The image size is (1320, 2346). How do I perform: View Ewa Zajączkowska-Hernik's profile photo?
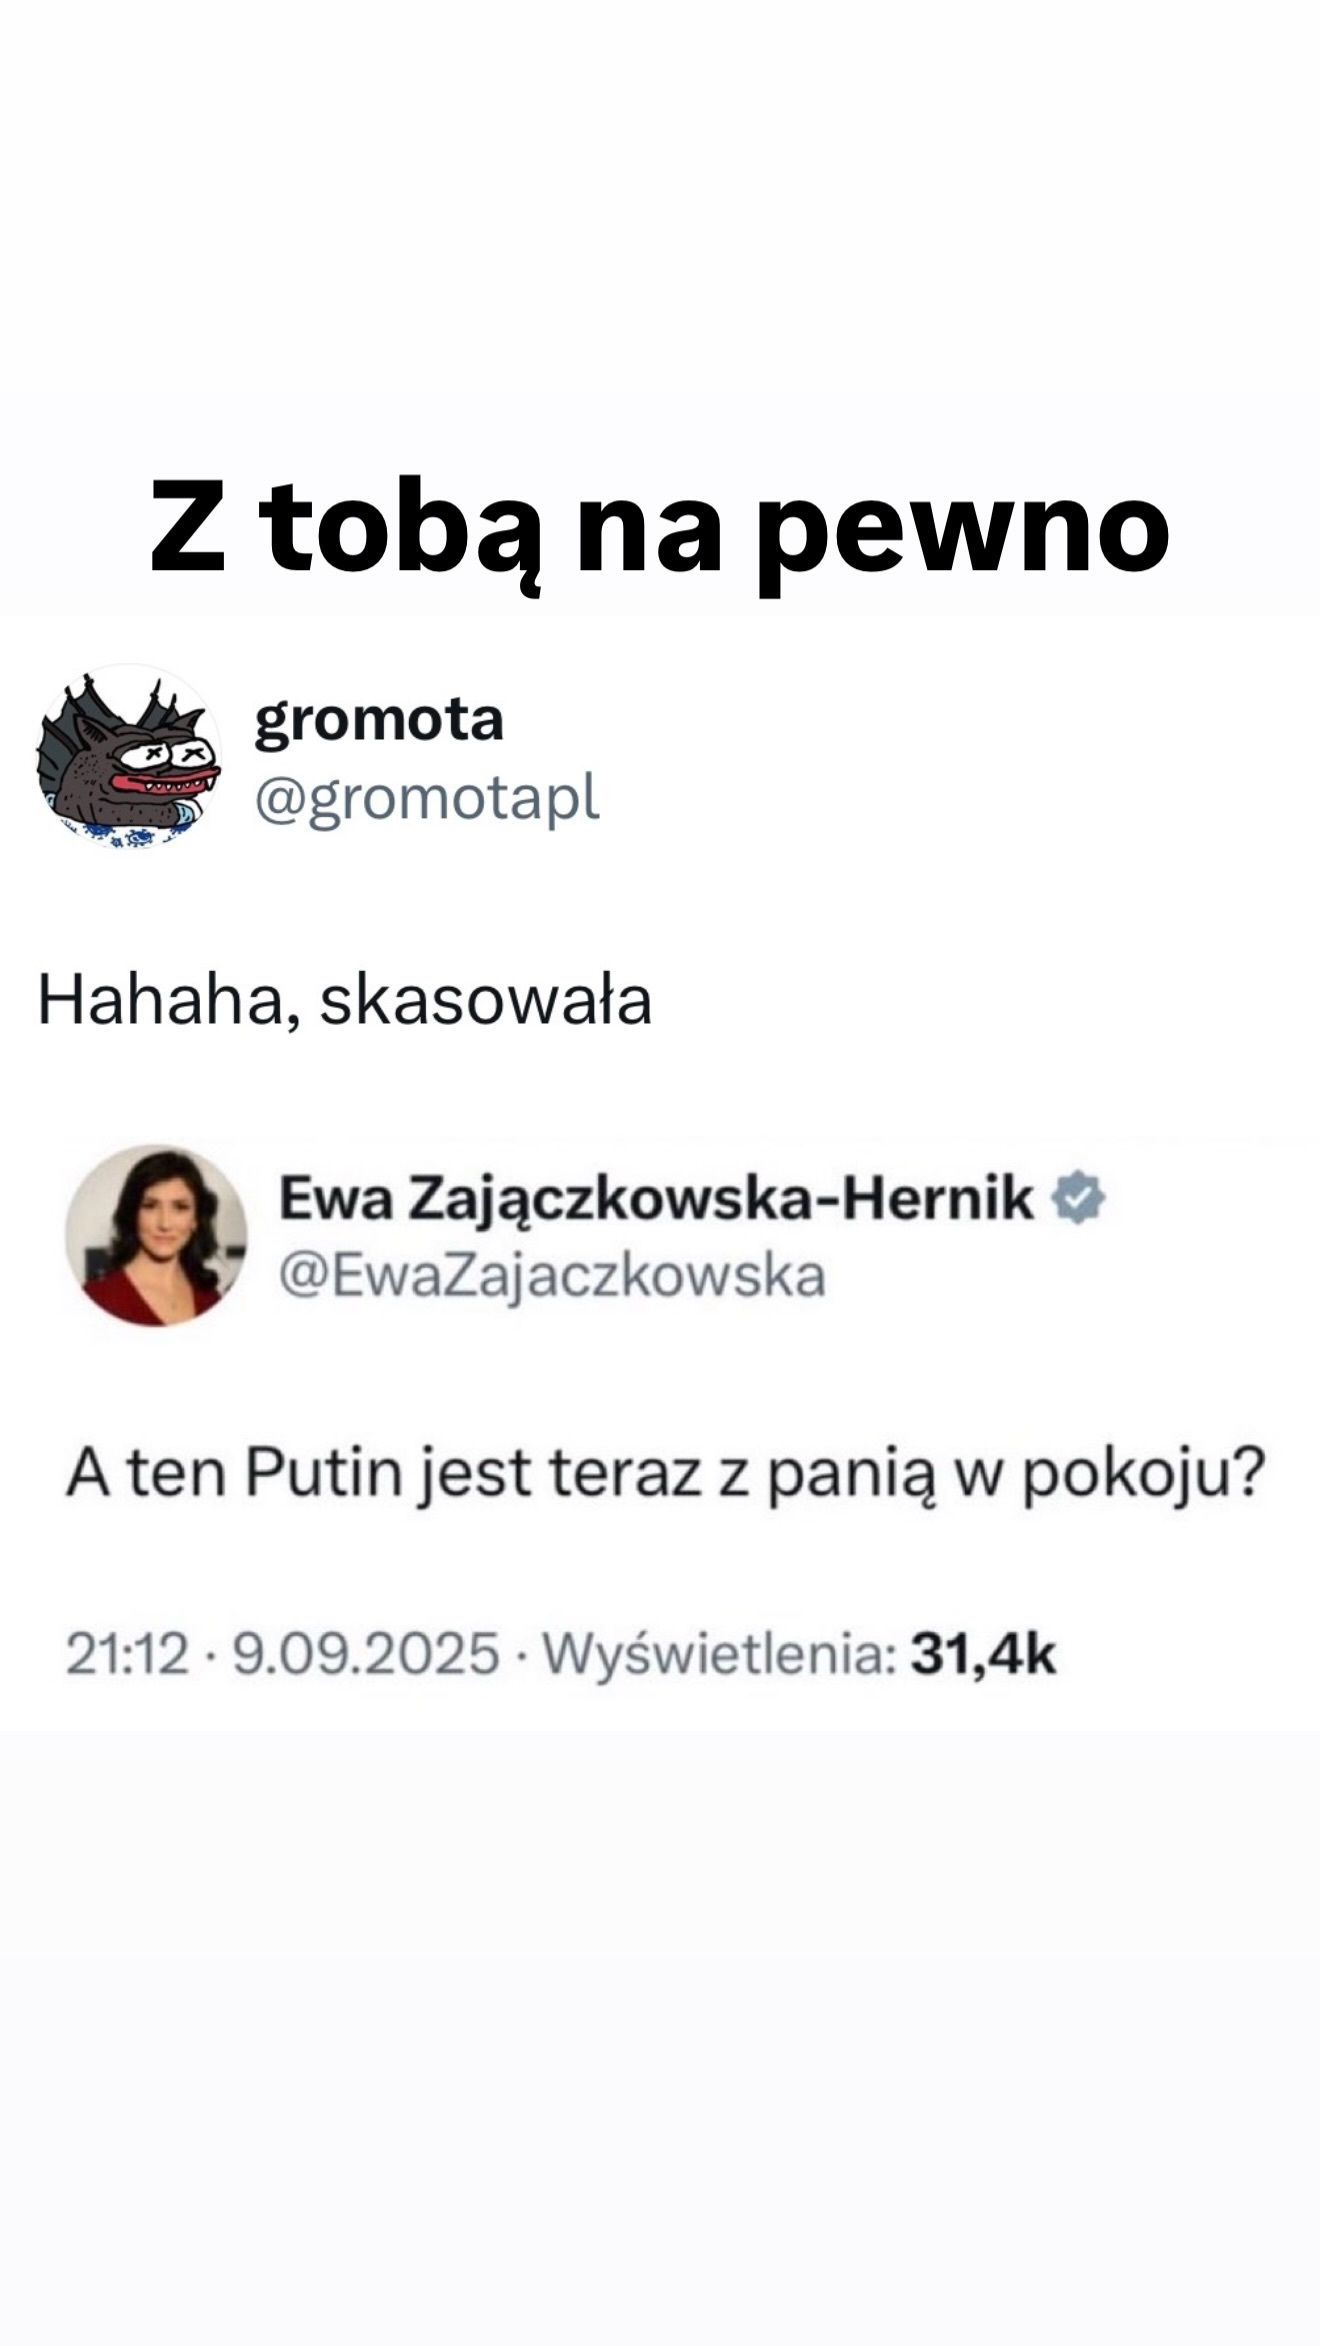(156, 1235)
